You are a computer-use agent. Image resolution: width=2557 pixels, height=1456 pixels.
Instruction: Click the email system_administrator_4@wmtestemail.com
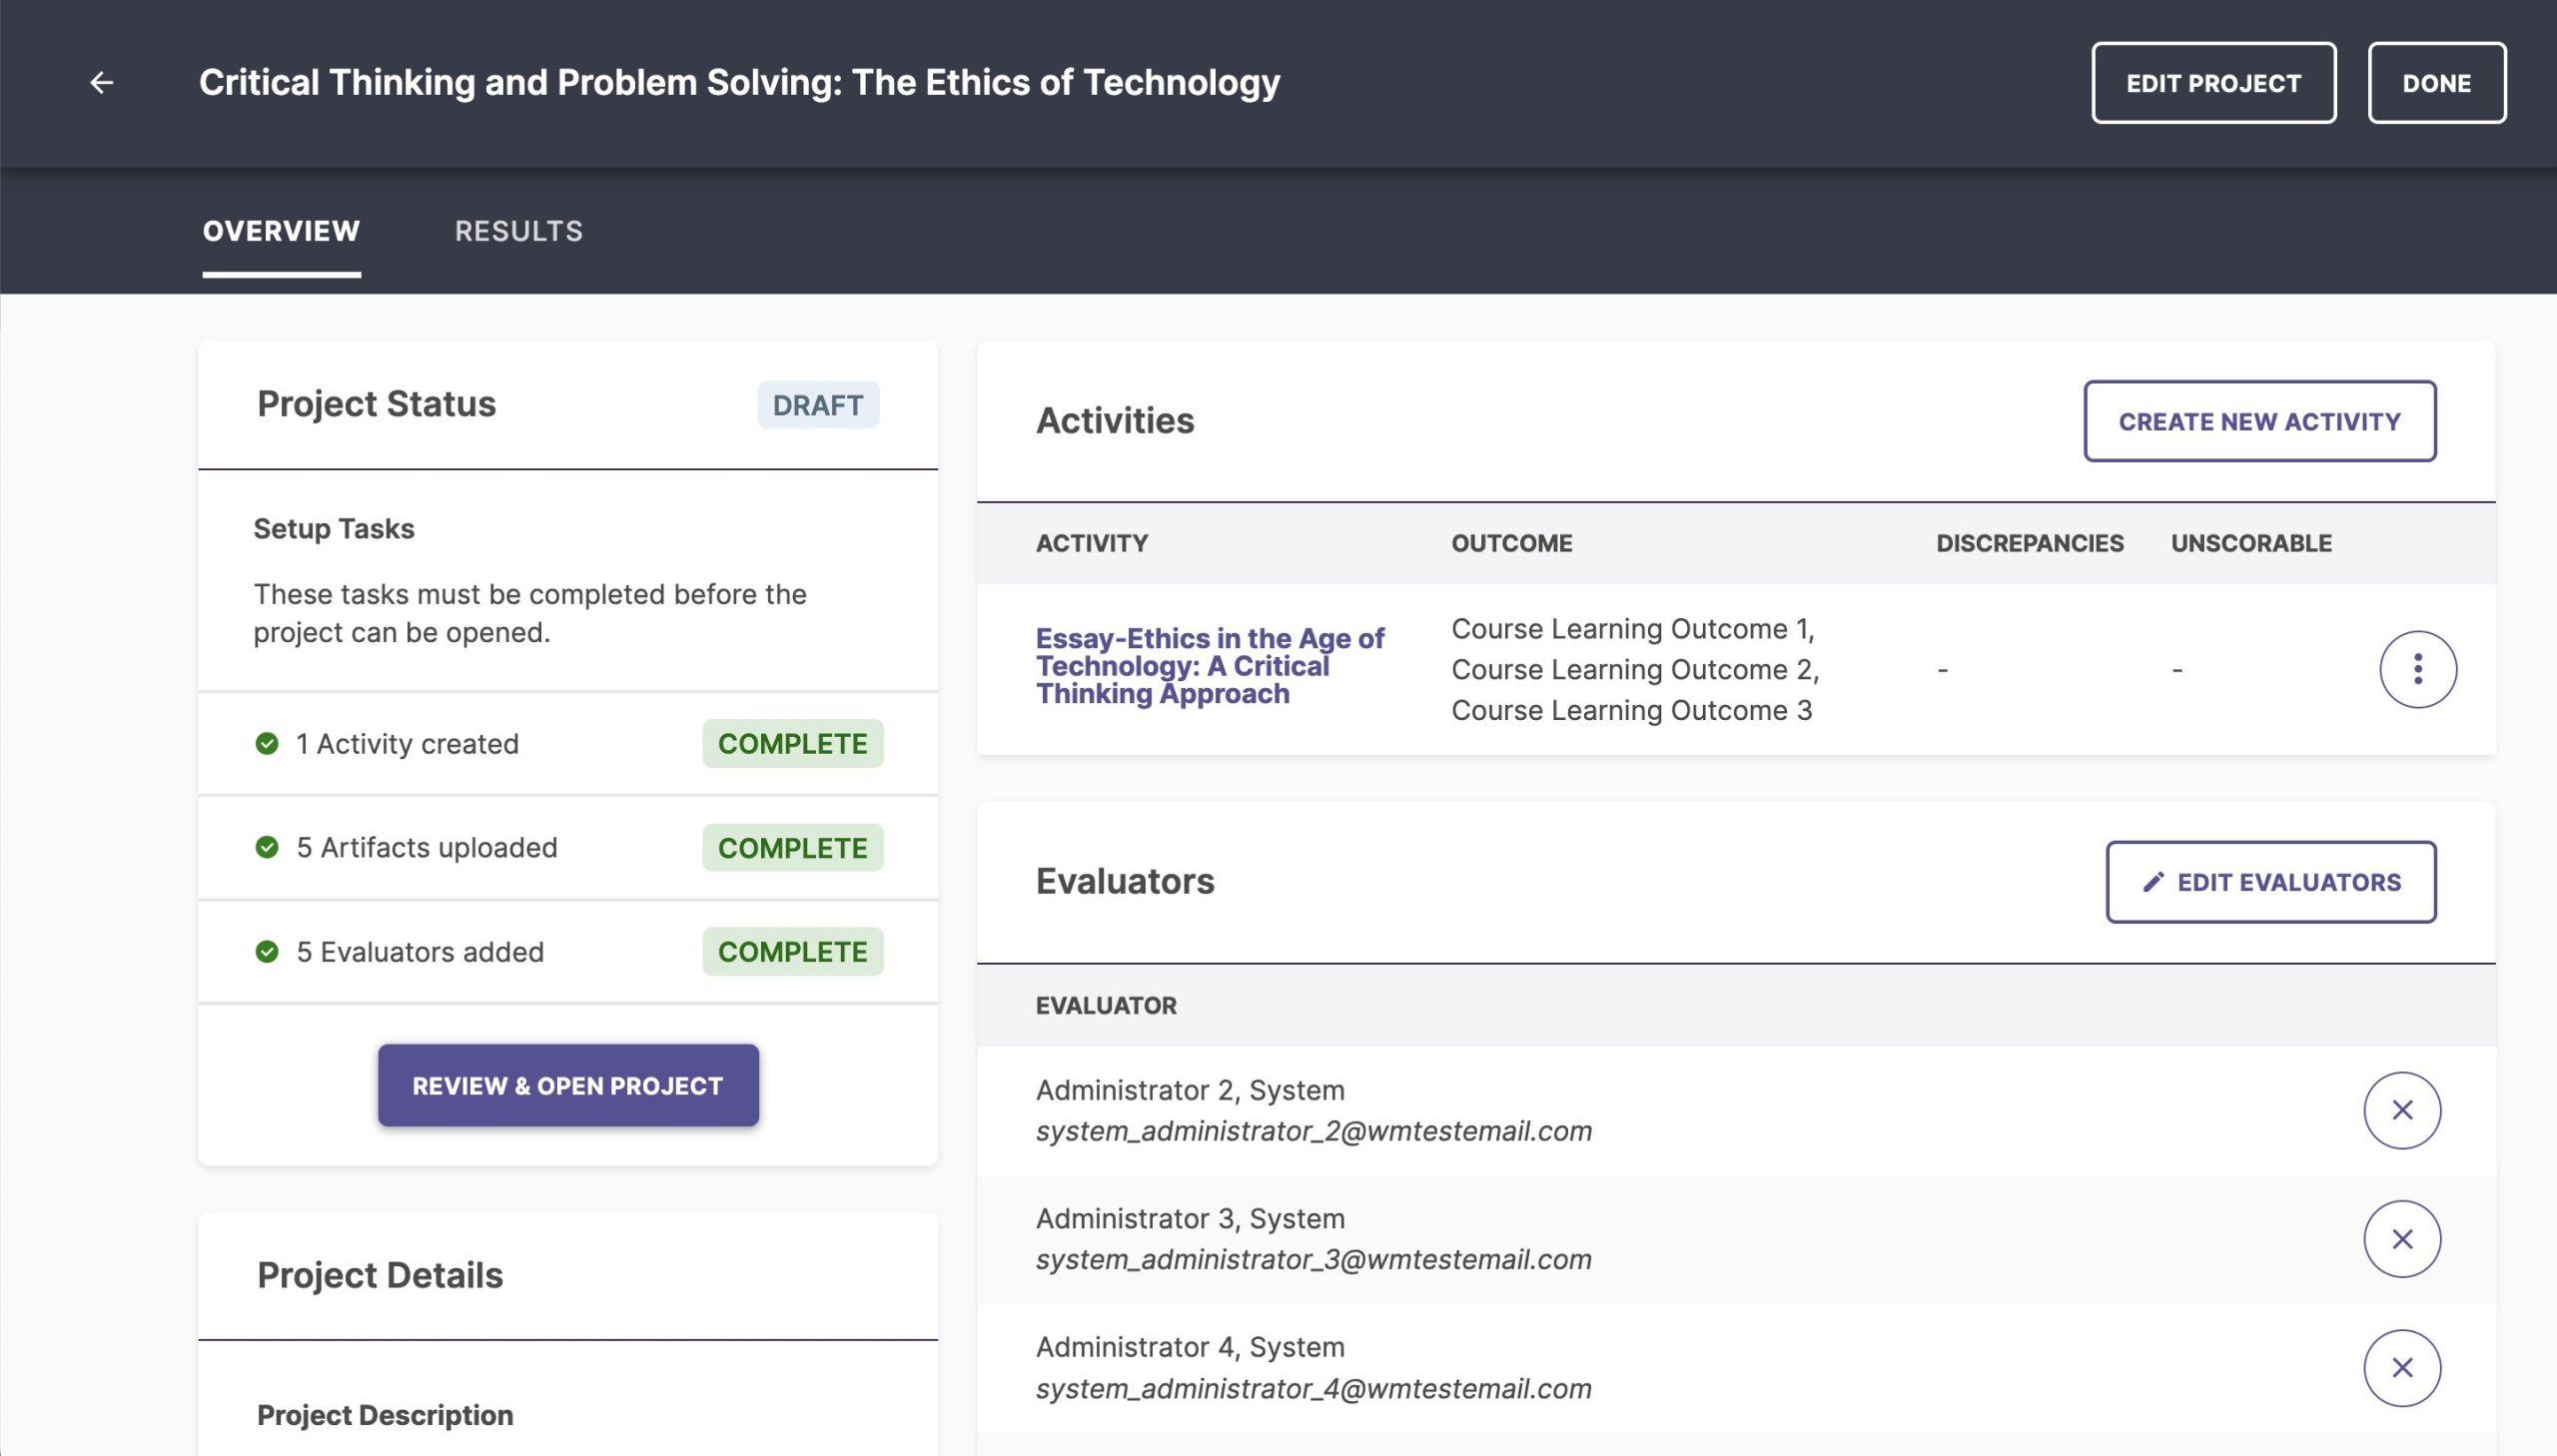pyautogui.click(x=1313, y=1389)
